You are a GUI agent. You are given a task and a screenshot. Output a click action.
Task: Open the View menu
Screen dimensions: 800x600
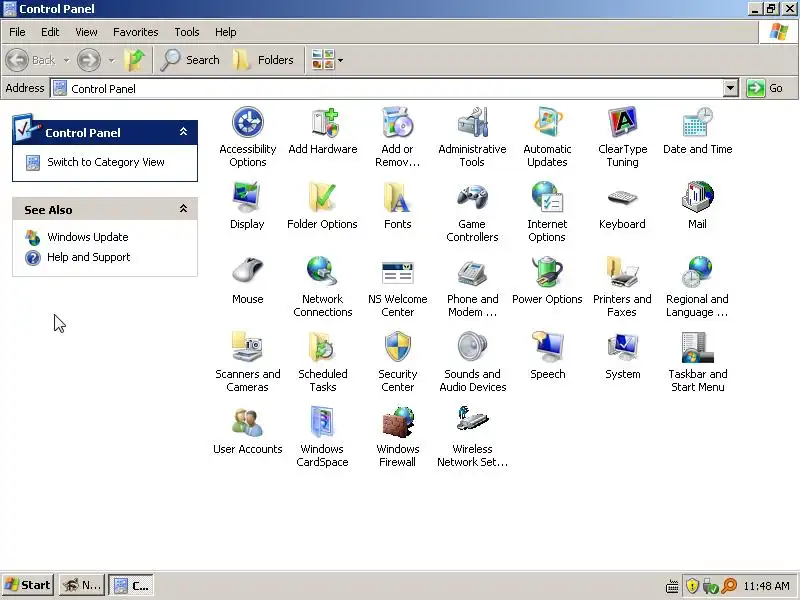(86, 32)
